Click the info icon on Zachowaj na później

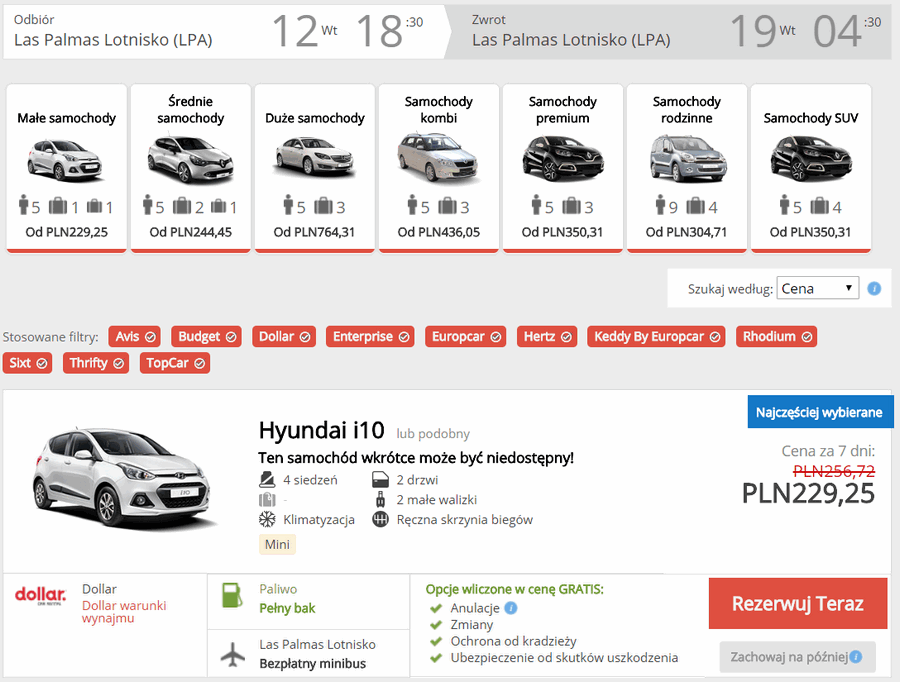click(x=856, y=657)
